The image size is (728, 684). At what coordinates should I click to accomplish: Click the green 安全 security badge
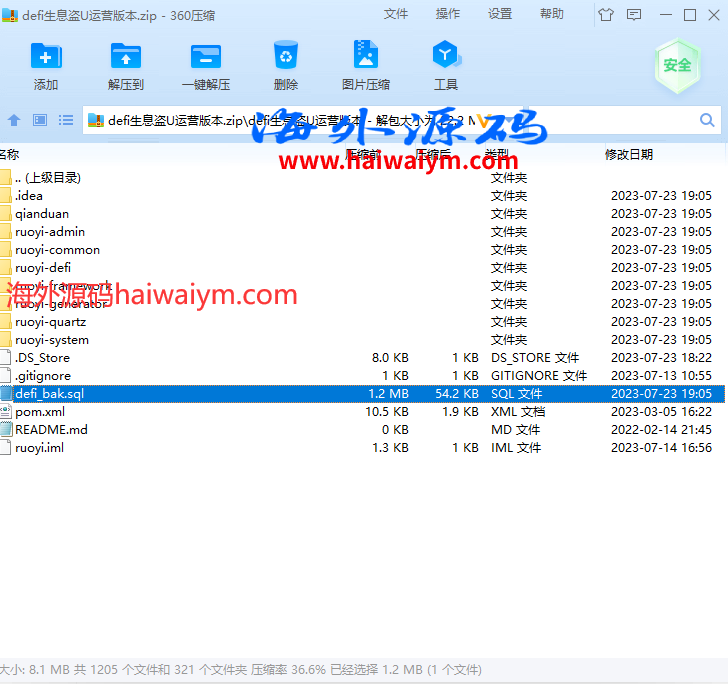677,65
